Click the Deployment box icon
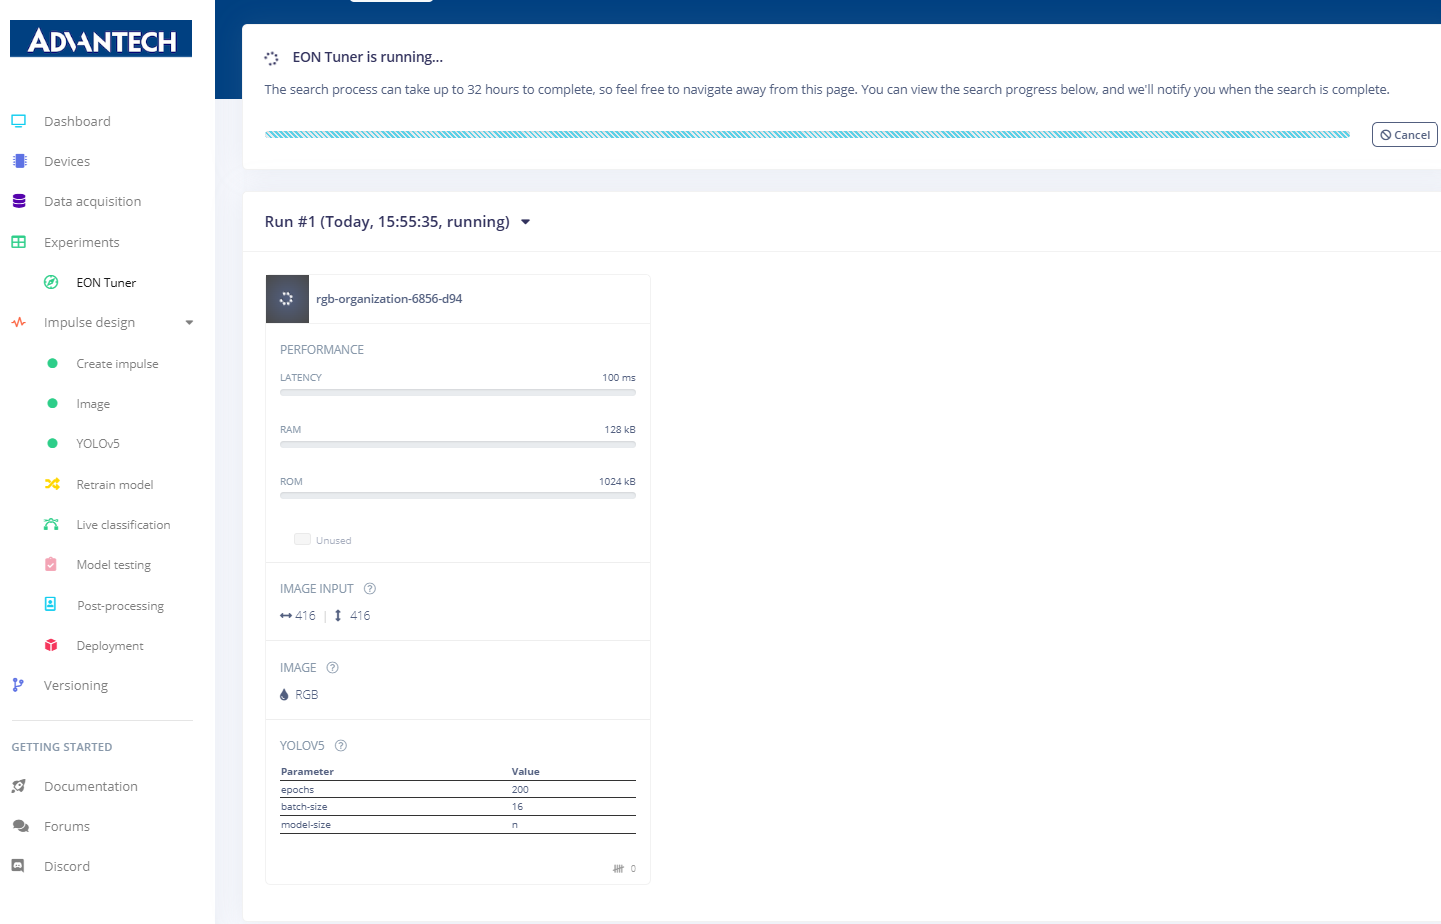Screen dimensions: 1441x924 51,645
